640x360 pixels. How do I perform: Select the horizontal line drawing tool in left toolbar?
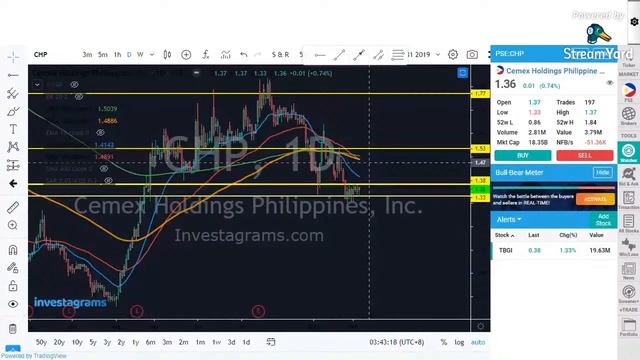pyautogui.click(x=13, y=76)
